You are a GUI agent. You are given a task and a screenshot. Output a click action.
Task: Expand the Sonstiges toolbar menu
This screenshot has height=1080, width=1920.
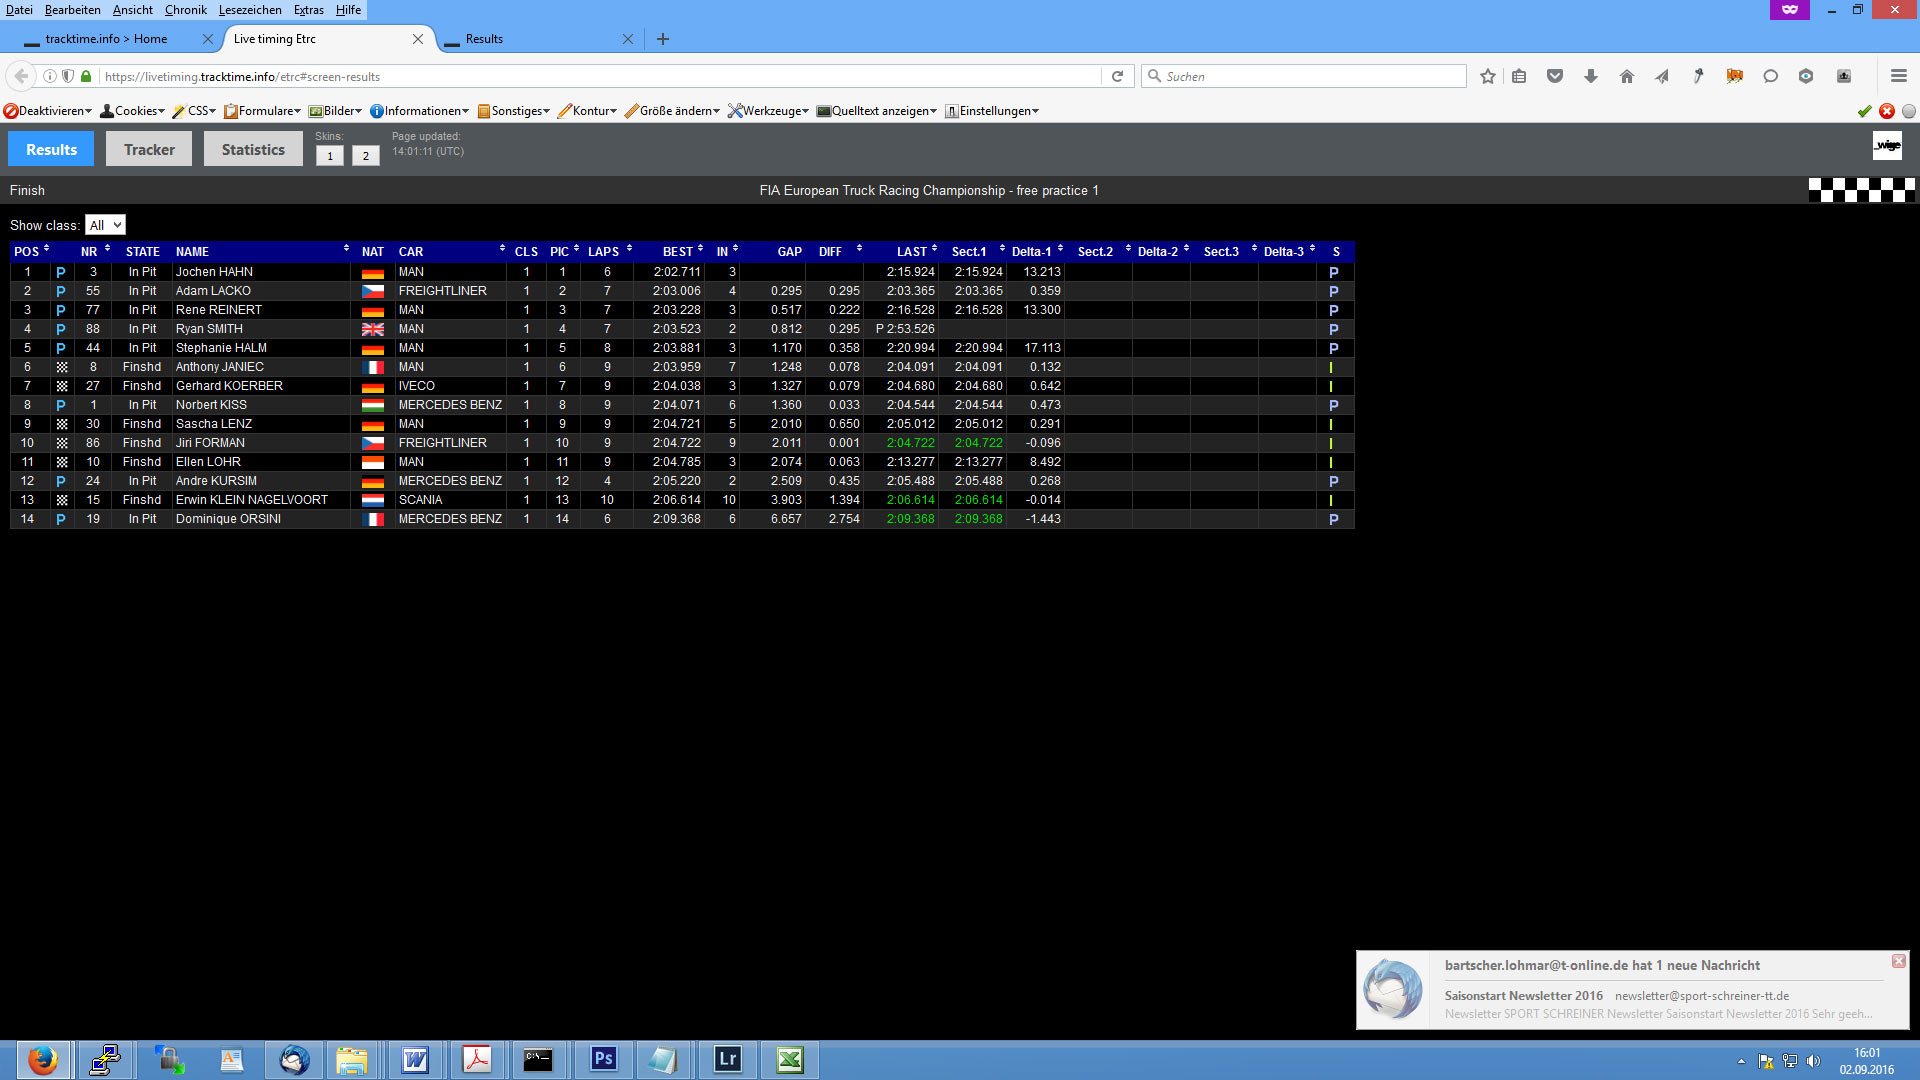(514, 111)
